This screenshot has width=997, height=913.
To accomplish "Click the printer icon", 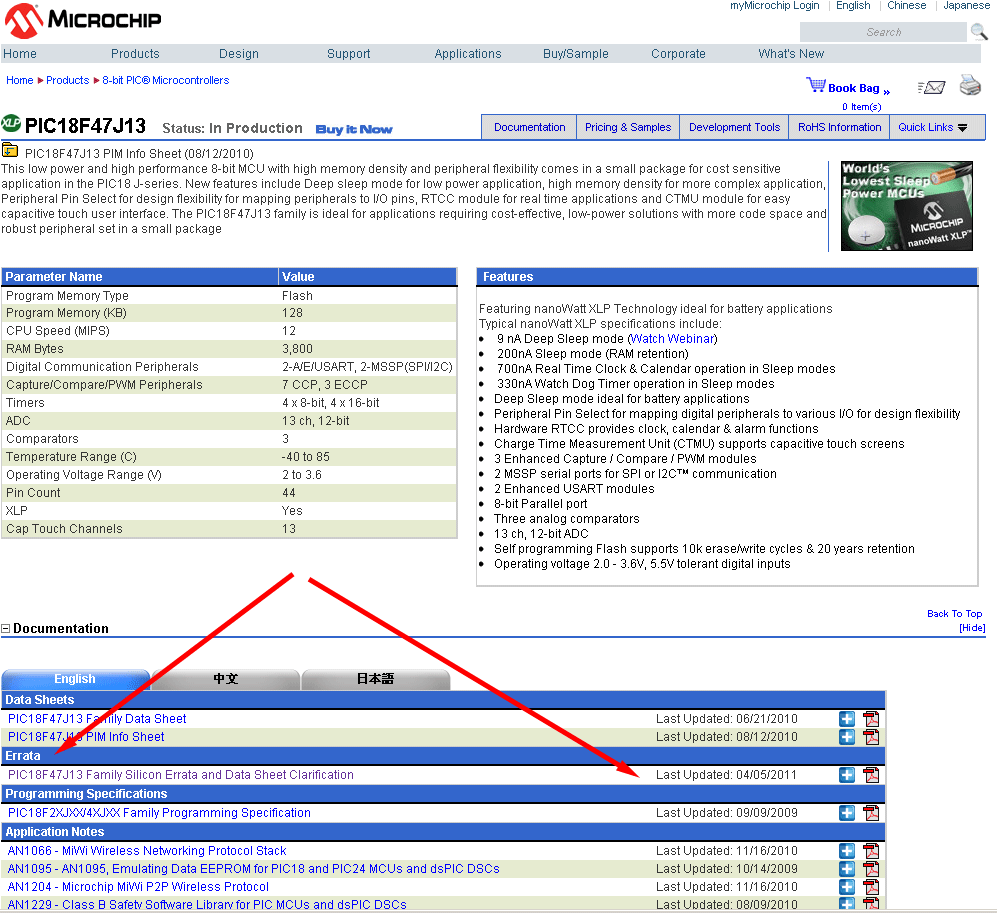I will coord(970,85).
